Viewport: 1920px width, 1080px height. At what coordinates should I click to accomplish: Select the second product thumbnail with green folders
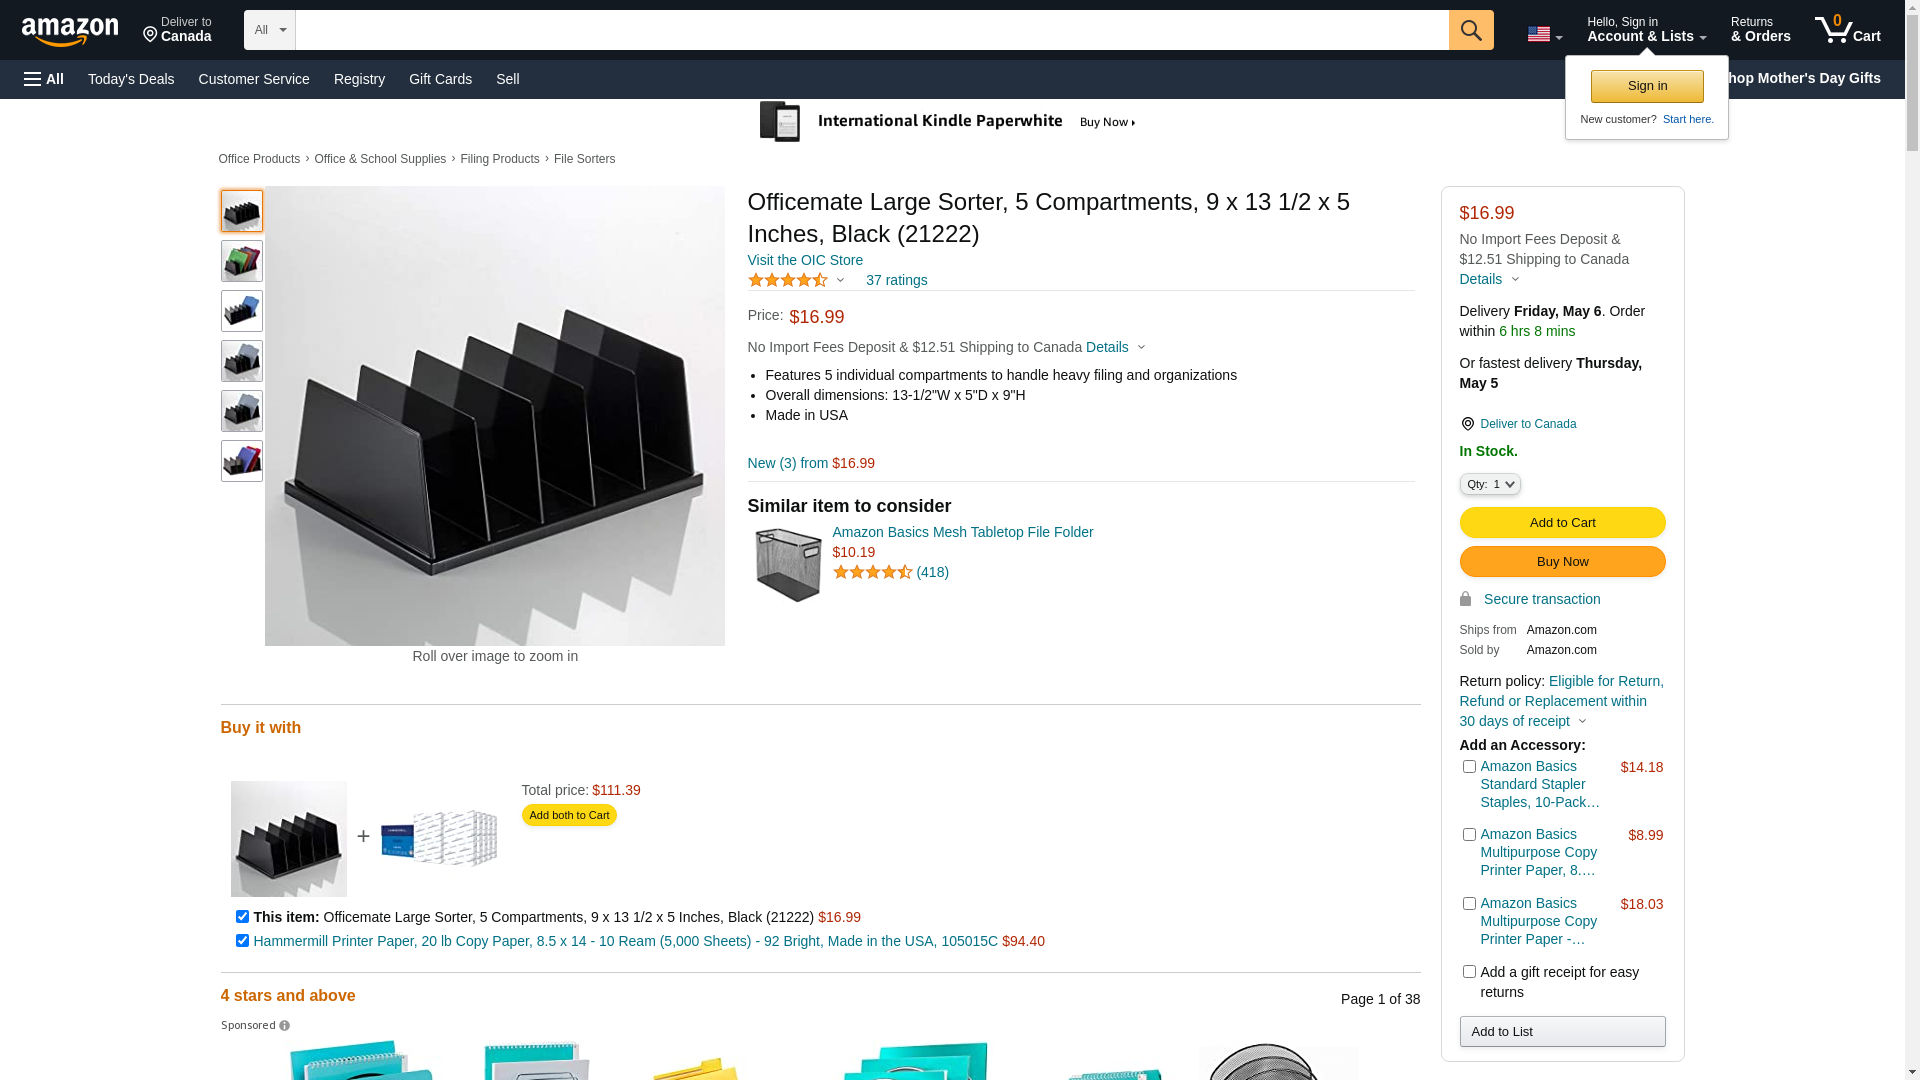[x=242, y=261]
